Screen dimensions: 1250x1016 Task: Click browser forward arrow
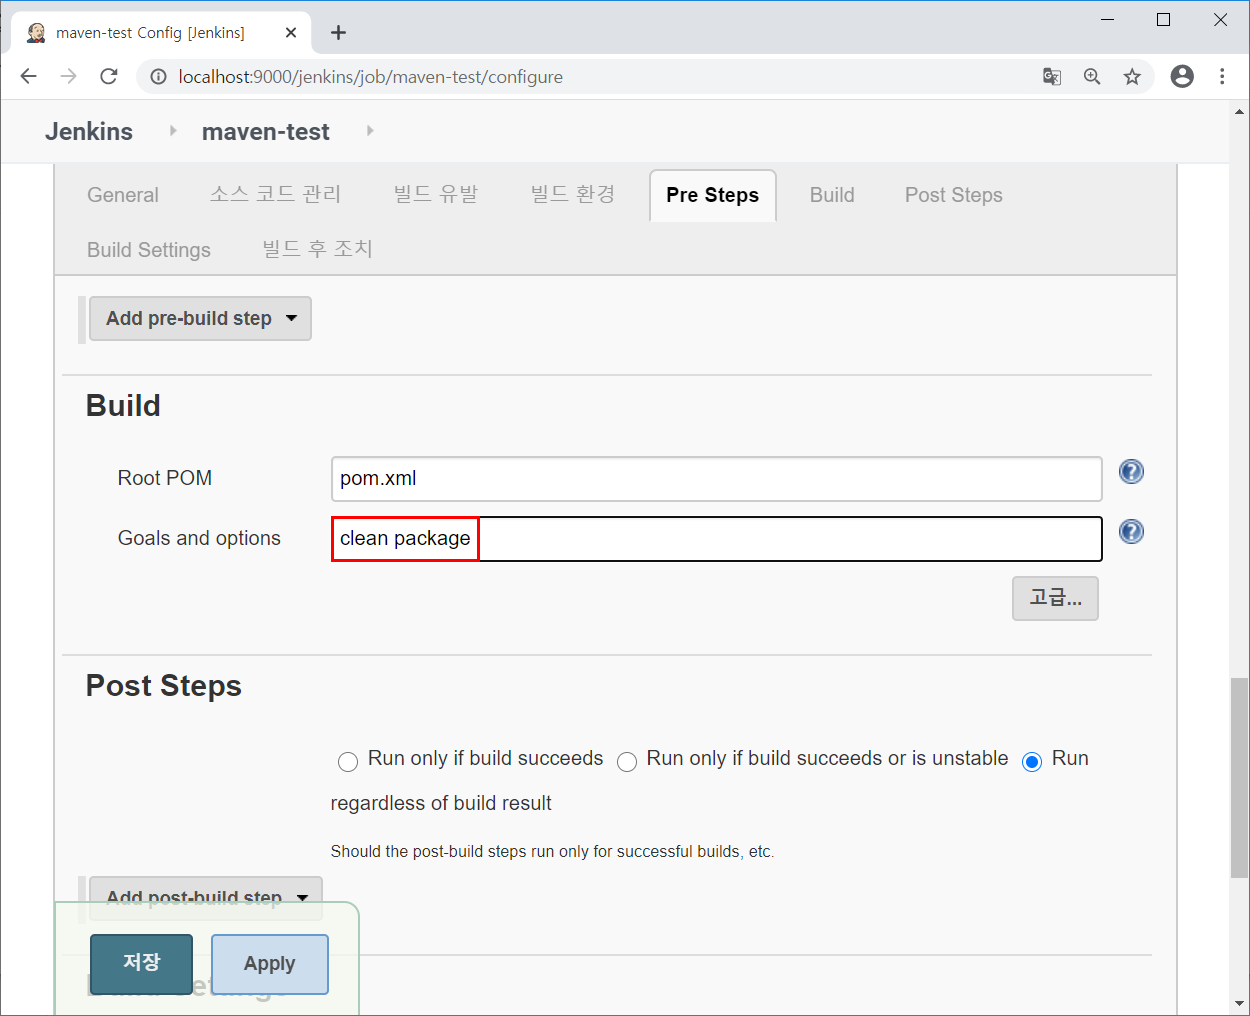pyautogui.click(x=68, y=77)
